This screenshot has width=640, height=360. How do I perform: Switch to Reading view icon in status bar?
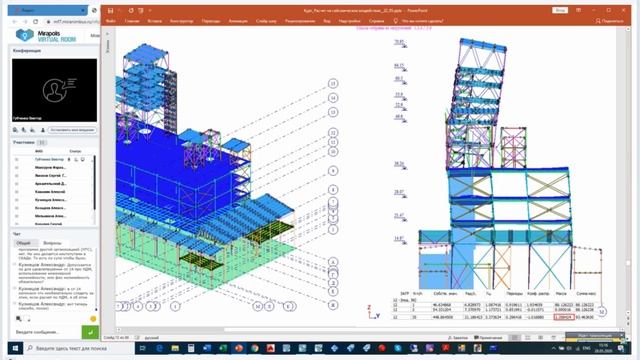540,338
